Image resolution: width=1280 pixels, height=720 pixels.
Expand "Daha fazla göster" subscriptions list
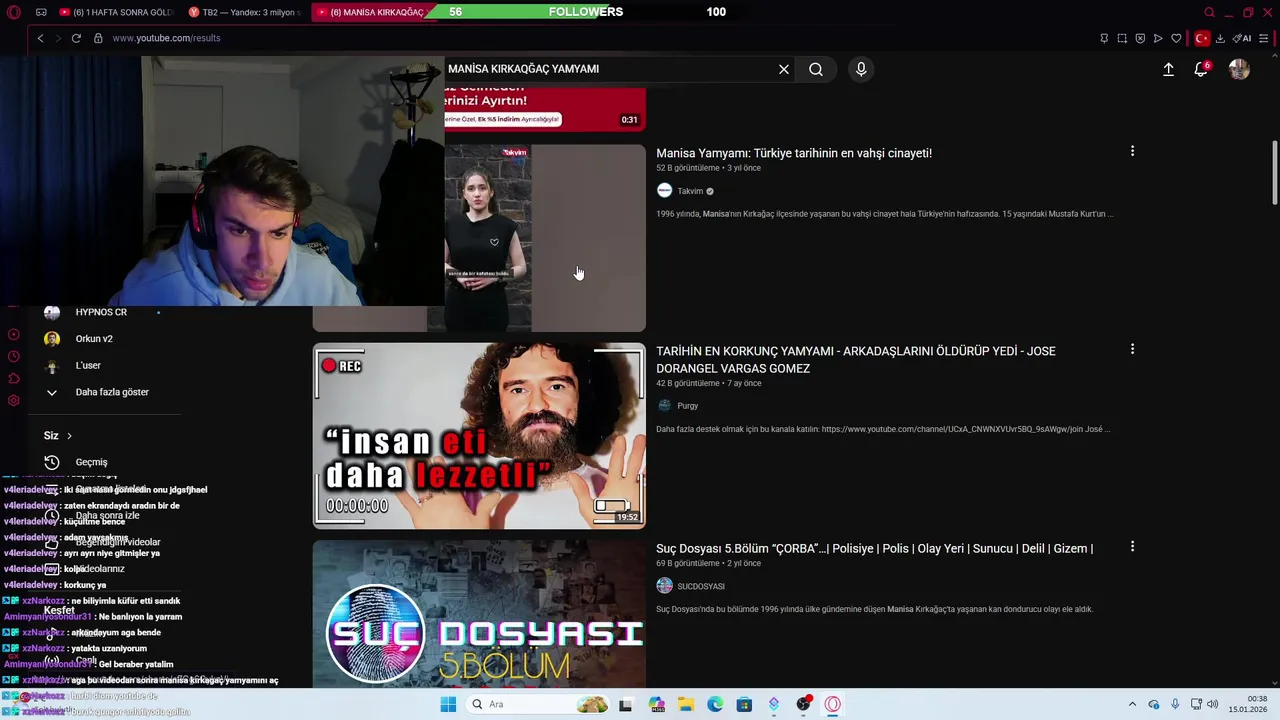click(x=112, y=392)
